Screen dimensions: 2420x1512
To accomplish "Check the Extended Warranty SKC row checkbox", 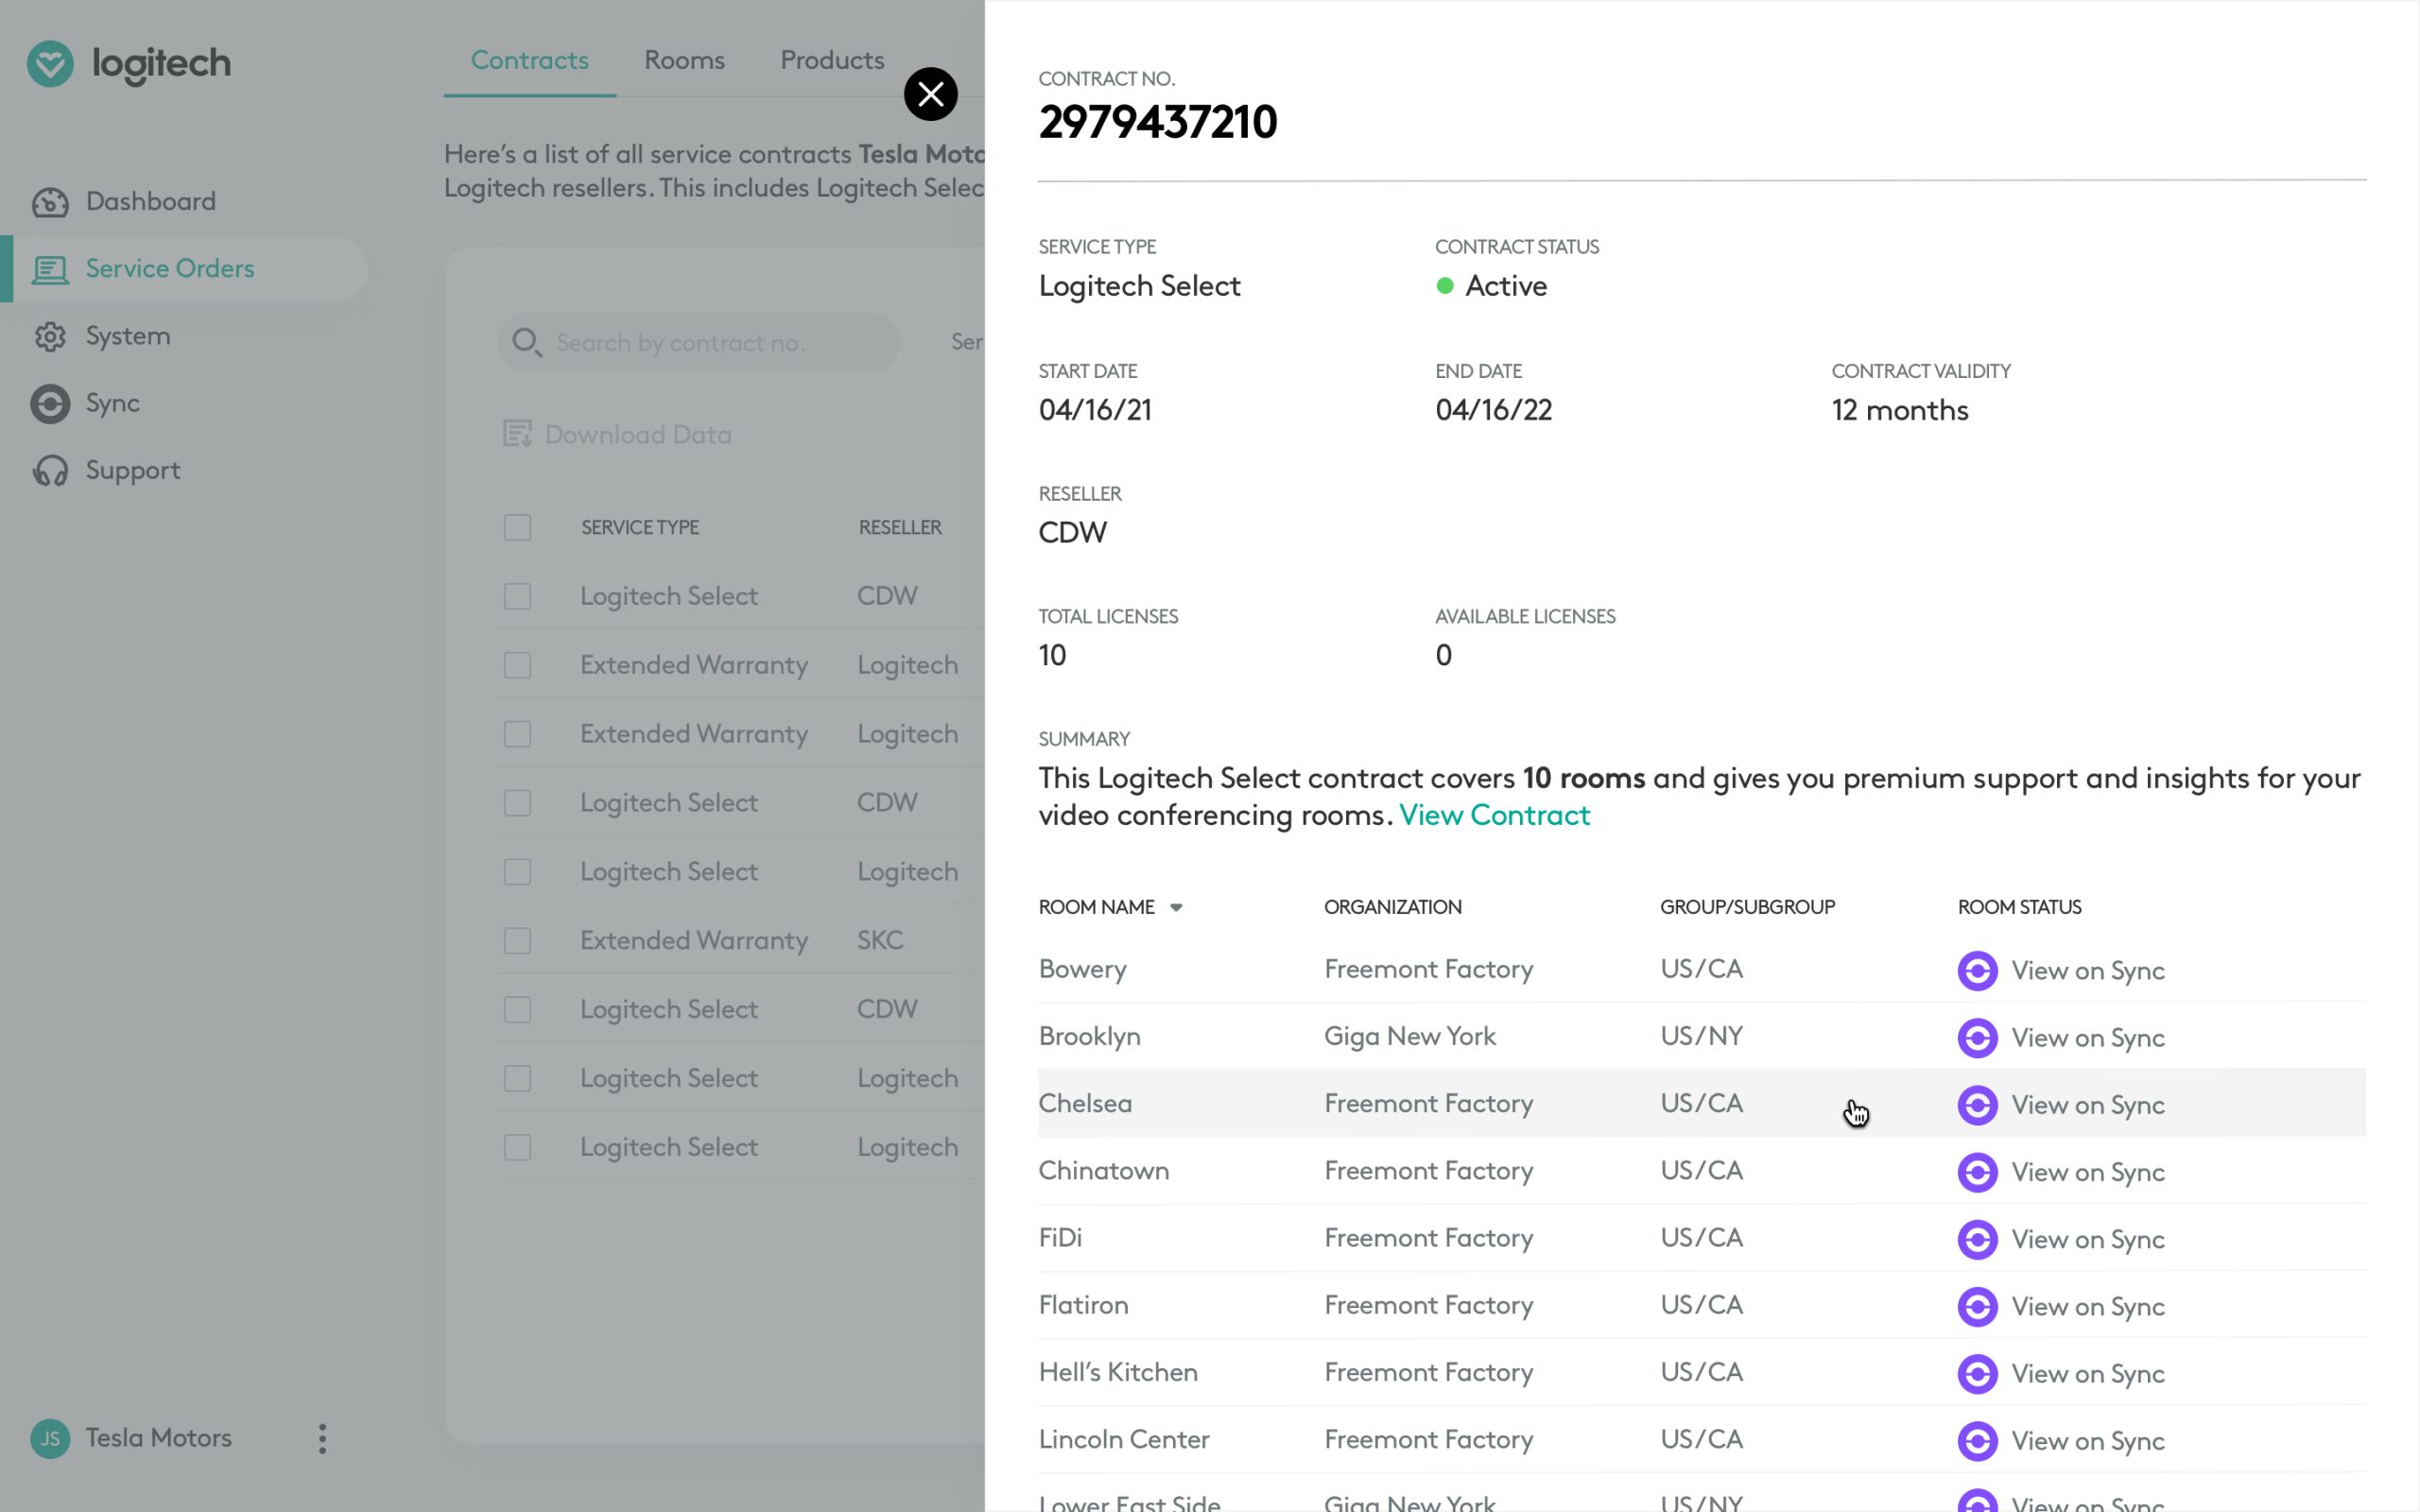I will (517, 940).
